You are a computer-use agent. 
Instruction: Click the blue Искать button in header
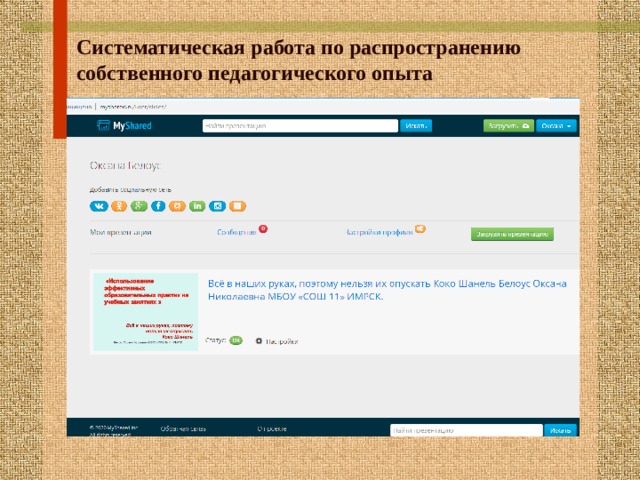pyautogui.click(x=416, y=126)
